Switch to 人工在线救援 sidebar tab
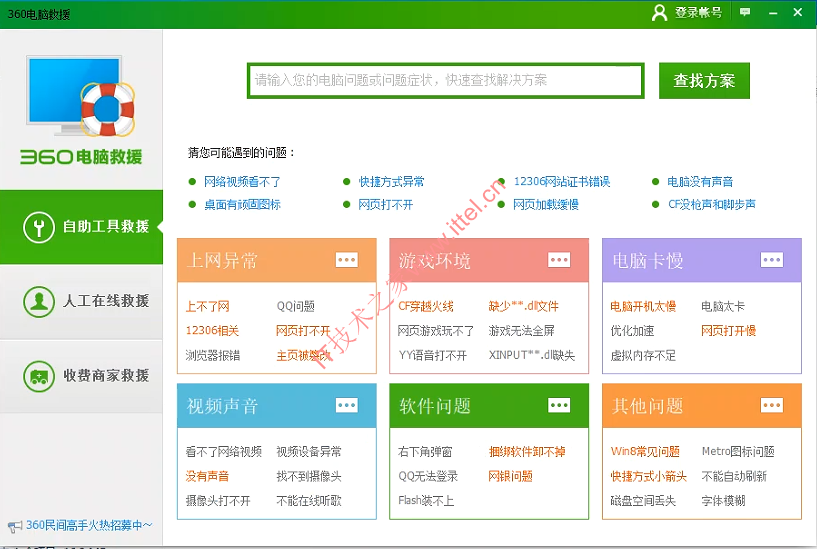This screenshot has height=549, width=817. tap(81, 301)
